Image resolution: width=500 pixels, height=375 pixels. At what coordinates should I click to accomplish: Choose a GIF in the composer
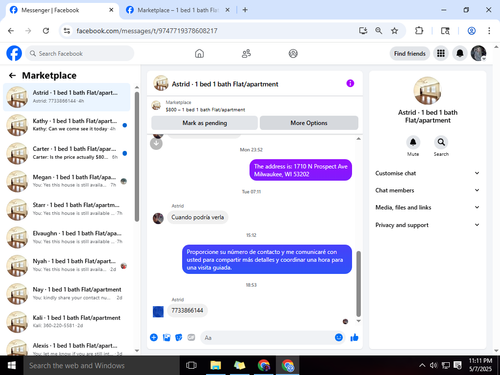click(x=191, y=338)
